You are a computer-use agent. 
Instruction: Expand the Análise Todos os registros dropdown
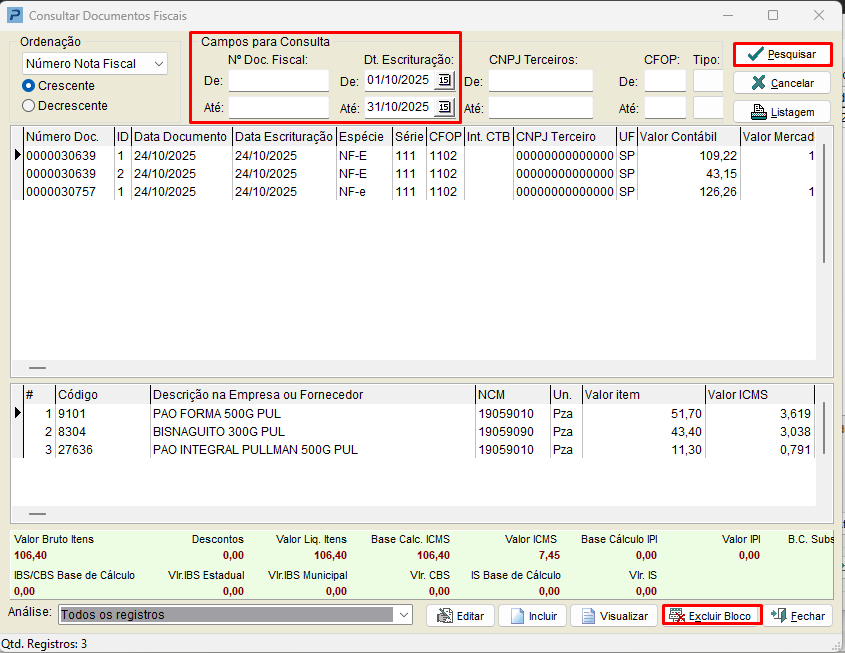click(x=401, y=615)
